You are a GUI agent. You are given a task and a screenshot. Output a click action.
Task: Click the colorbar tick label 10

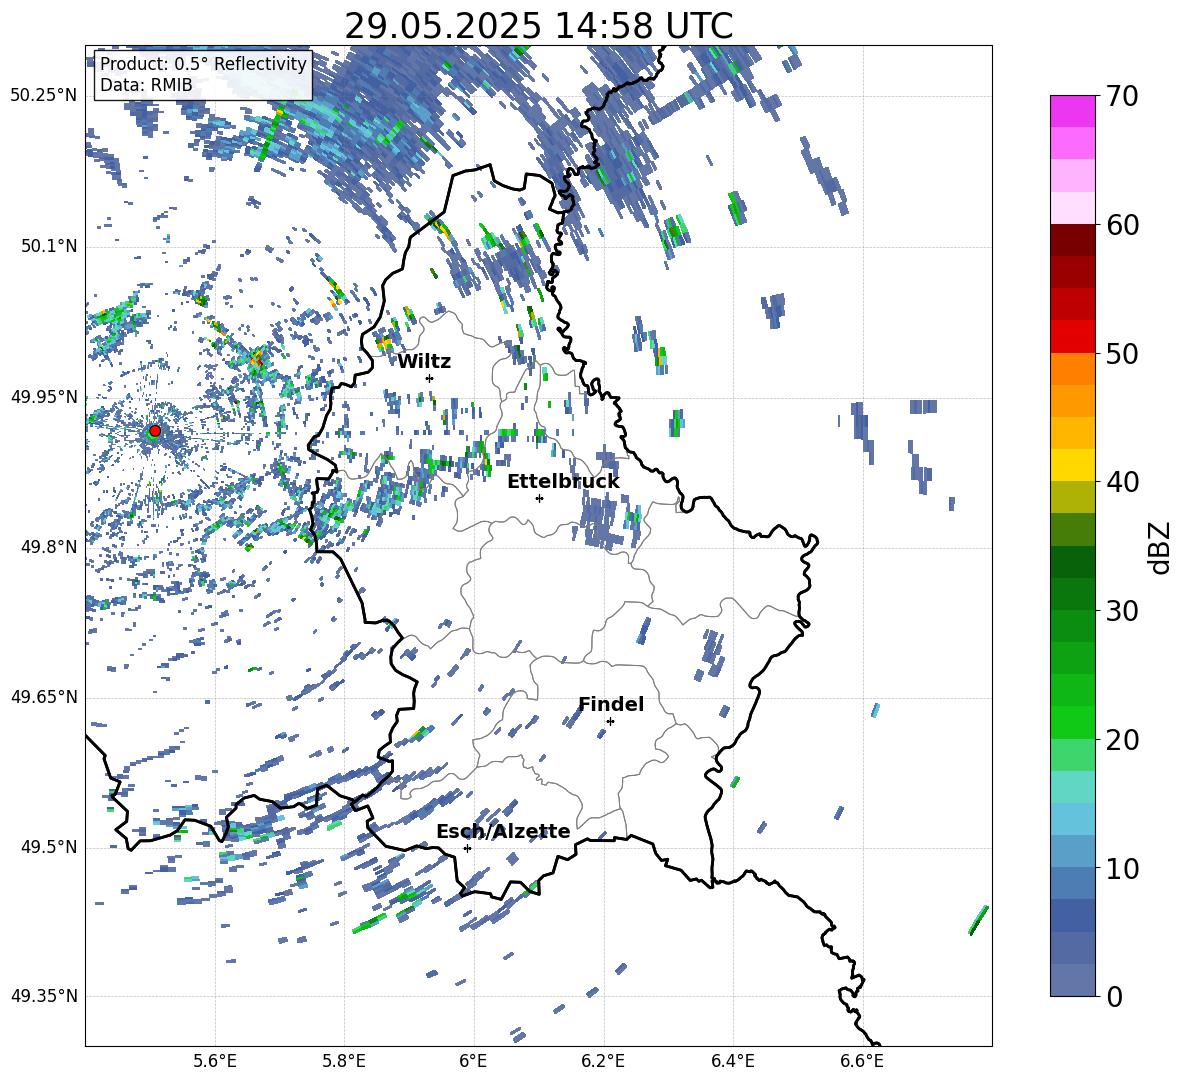point(1123,869)
